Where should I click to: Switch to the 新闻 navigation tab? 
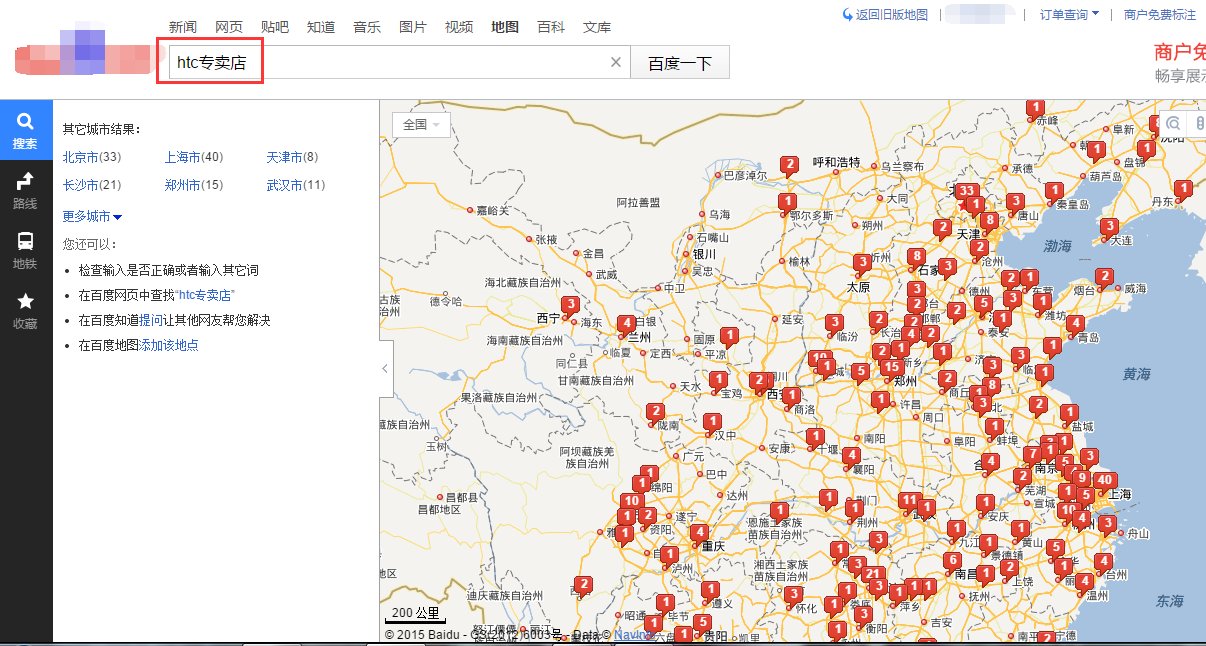tap(182, 27)
